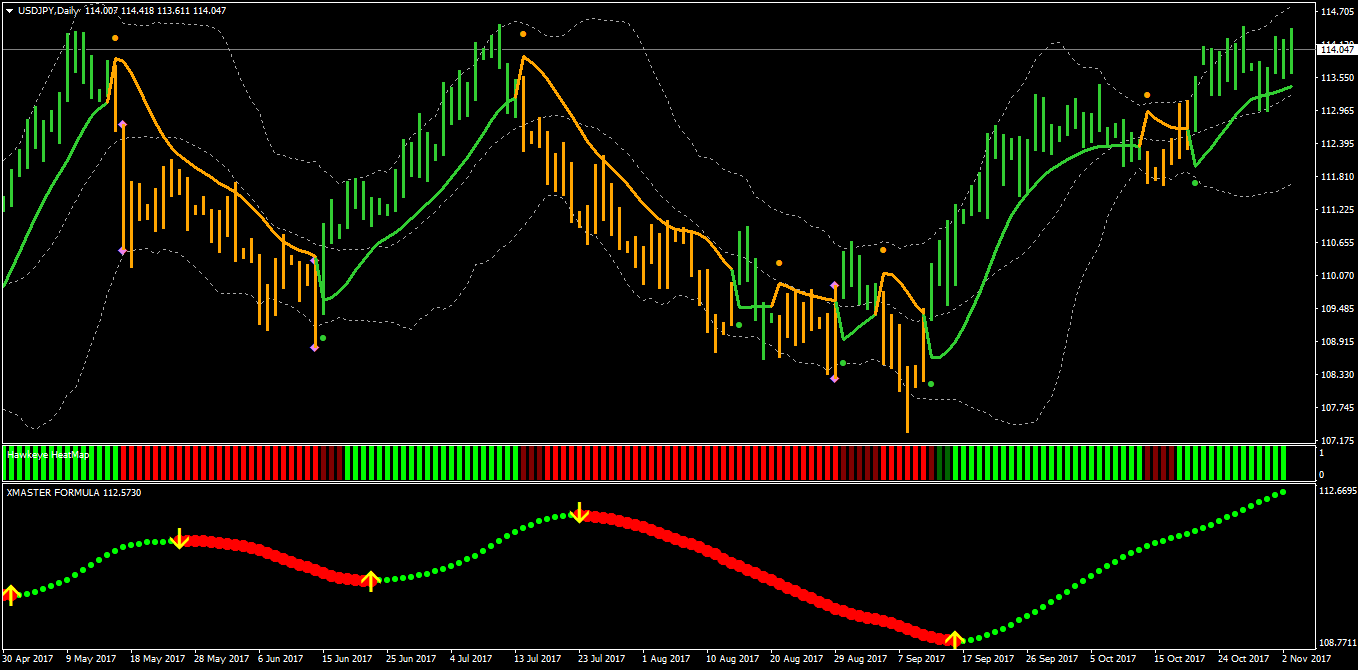Click the 24 Oct 2017 date label
Viewport: 1358px width, 670px height.
point(1244,659)
